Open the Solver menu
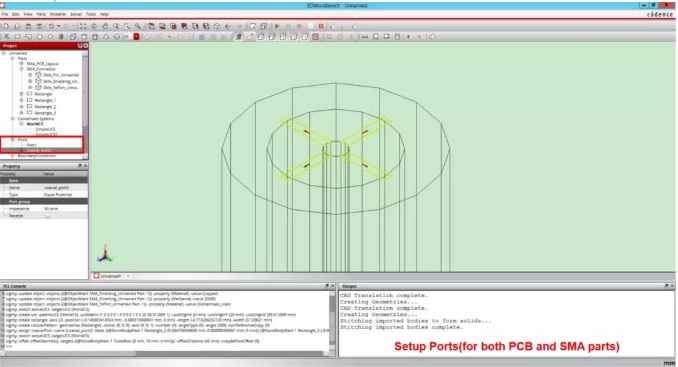Image resolution: width=678 pixels, height=367 pixels. [76, 14]
